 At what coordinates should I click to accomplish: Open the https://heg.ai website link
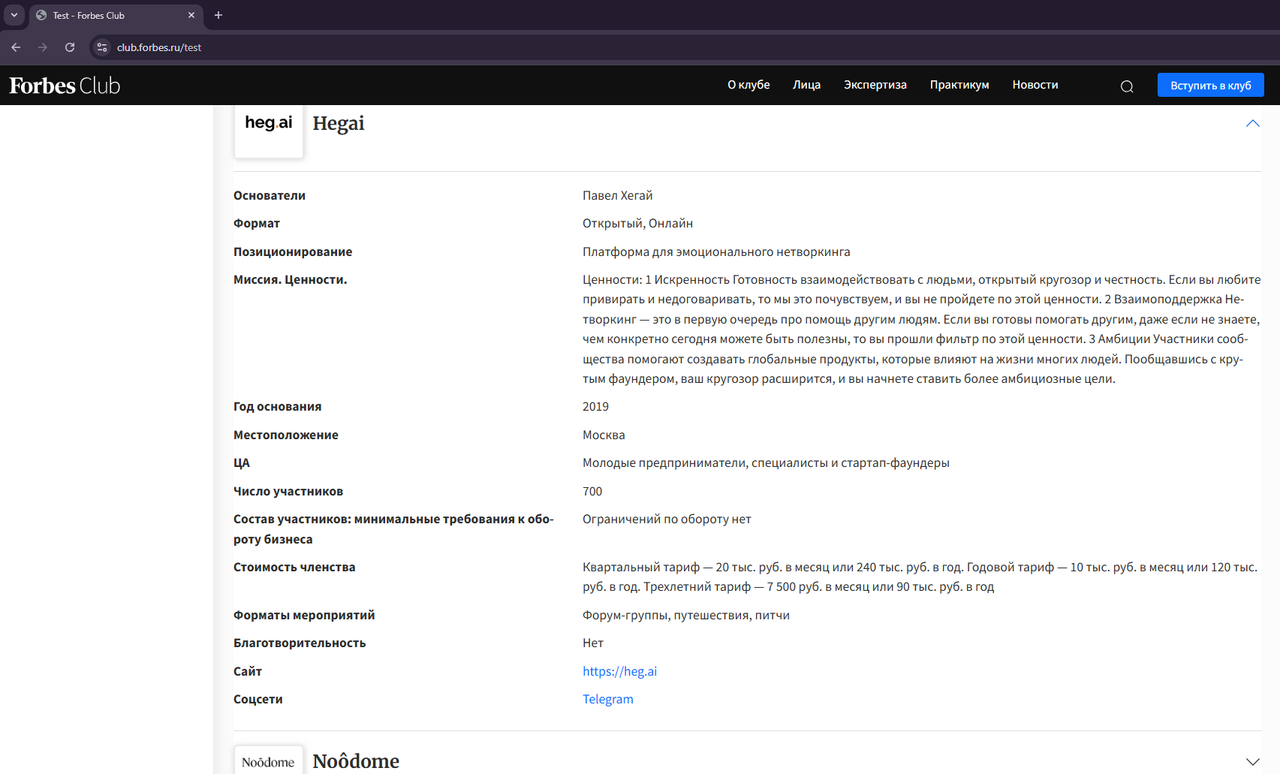click(620, 671)
